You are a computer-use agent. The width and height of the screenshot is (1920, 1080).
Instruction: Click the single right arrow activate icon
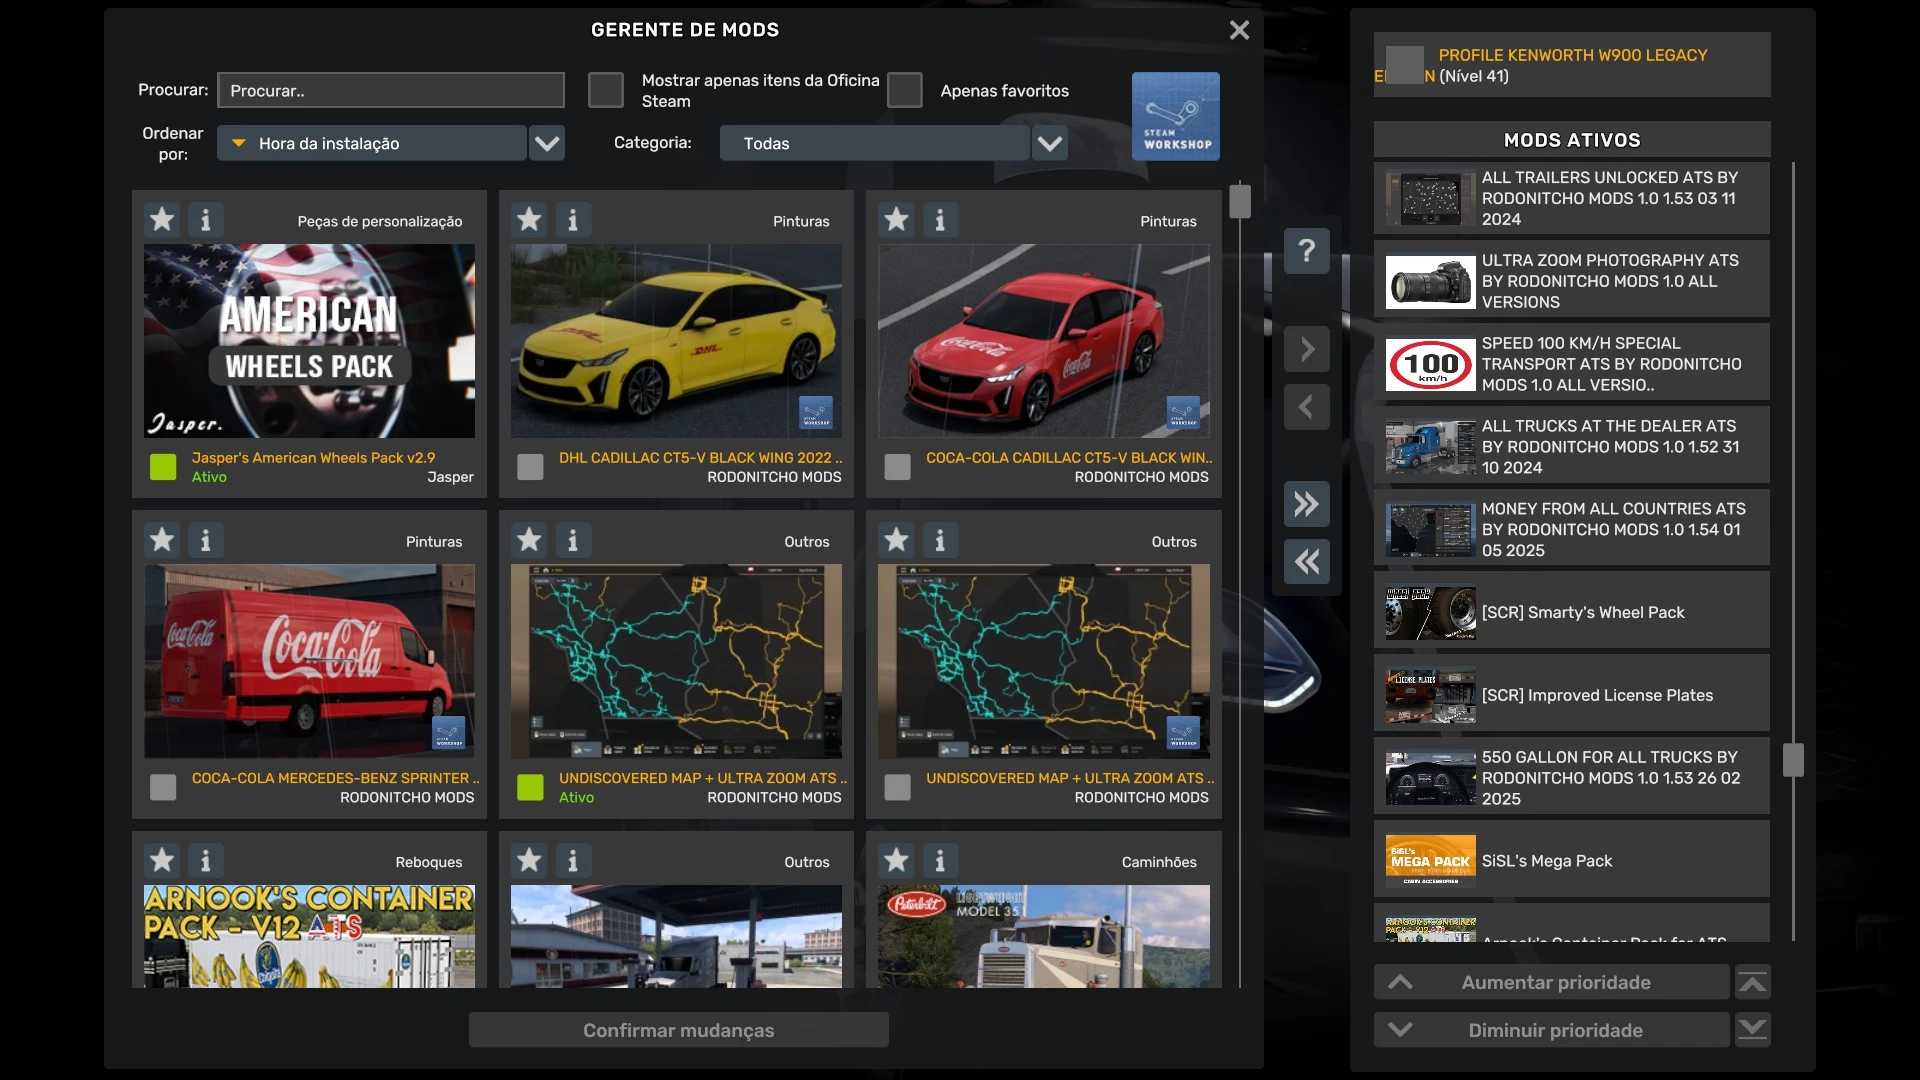pyautogui.click(x=1306, y=349)
